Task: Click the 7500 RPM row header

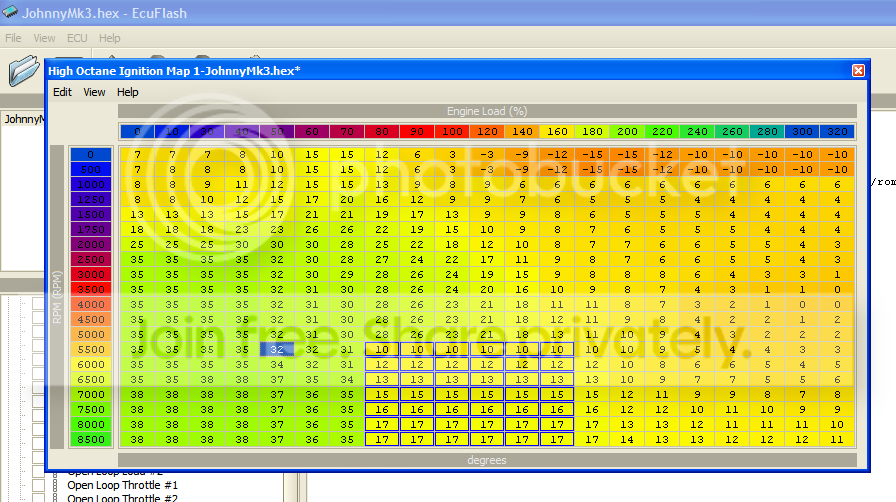Action: pos(91,409)
